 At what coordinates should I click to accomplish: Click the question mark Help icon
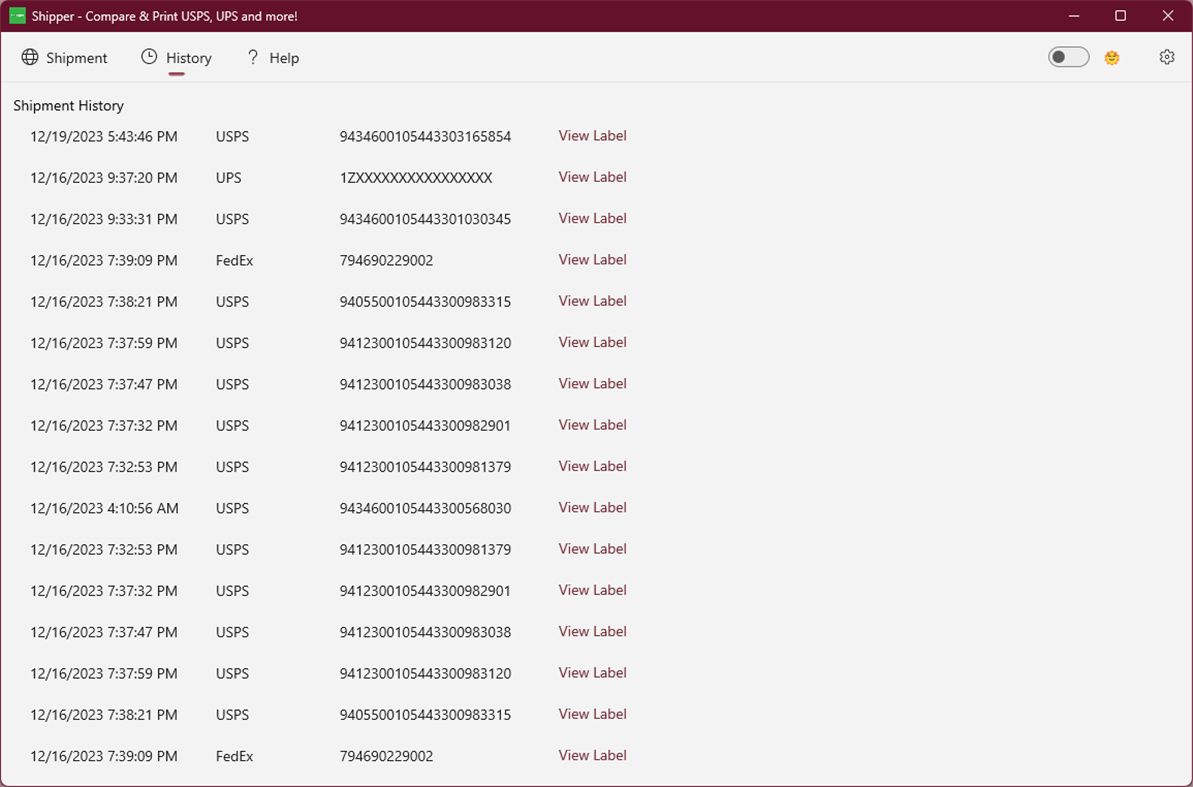click(253, 57)
